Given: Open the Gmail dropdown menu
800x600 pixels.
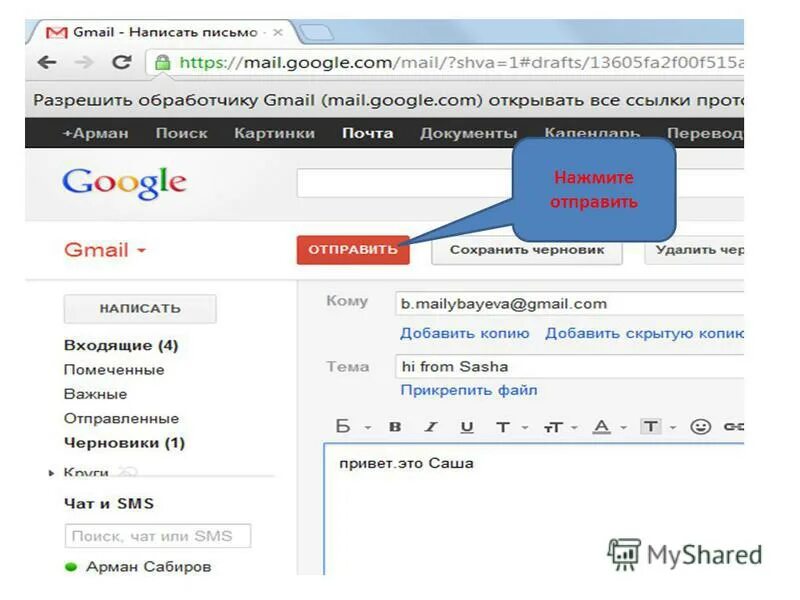Looking at the screenshot, I should click(x=105, y=250).
